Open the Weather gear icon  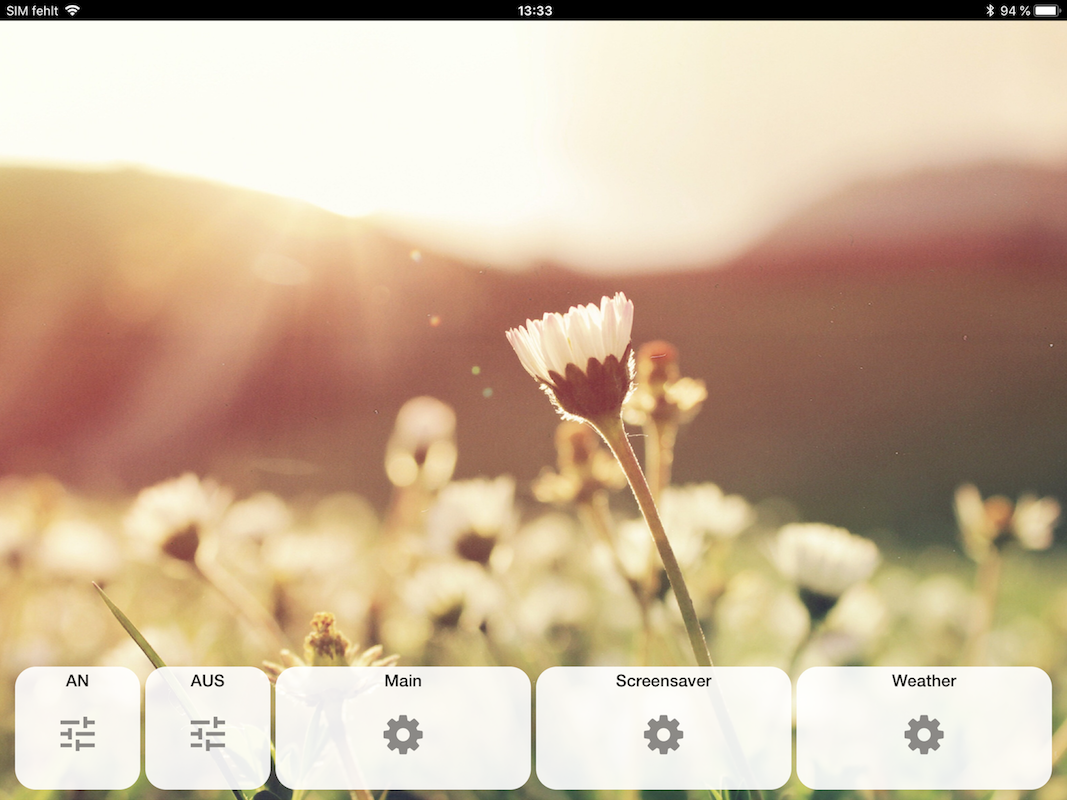pyautogui.click(x=924, y=735)
